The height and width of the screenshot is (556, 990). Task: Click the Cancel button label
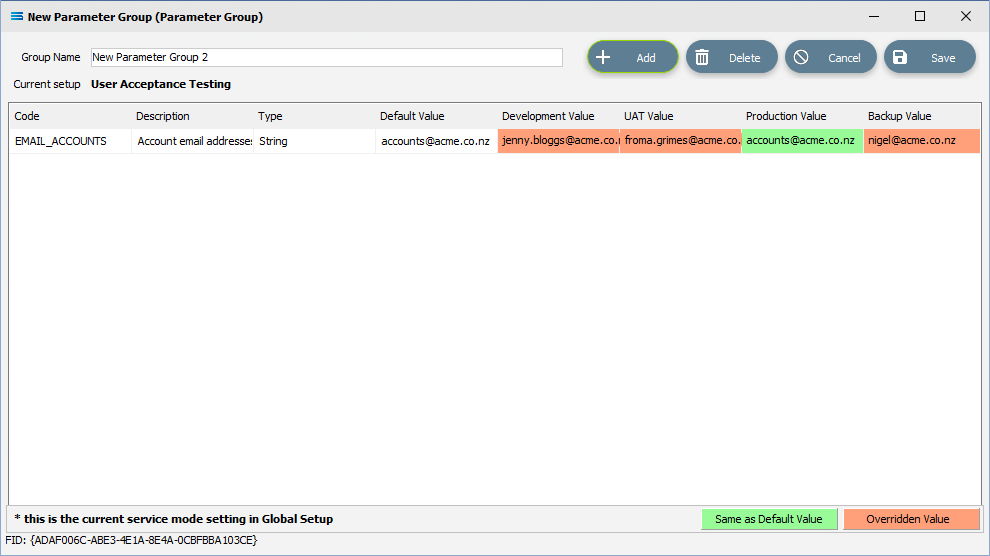[844, 58]
